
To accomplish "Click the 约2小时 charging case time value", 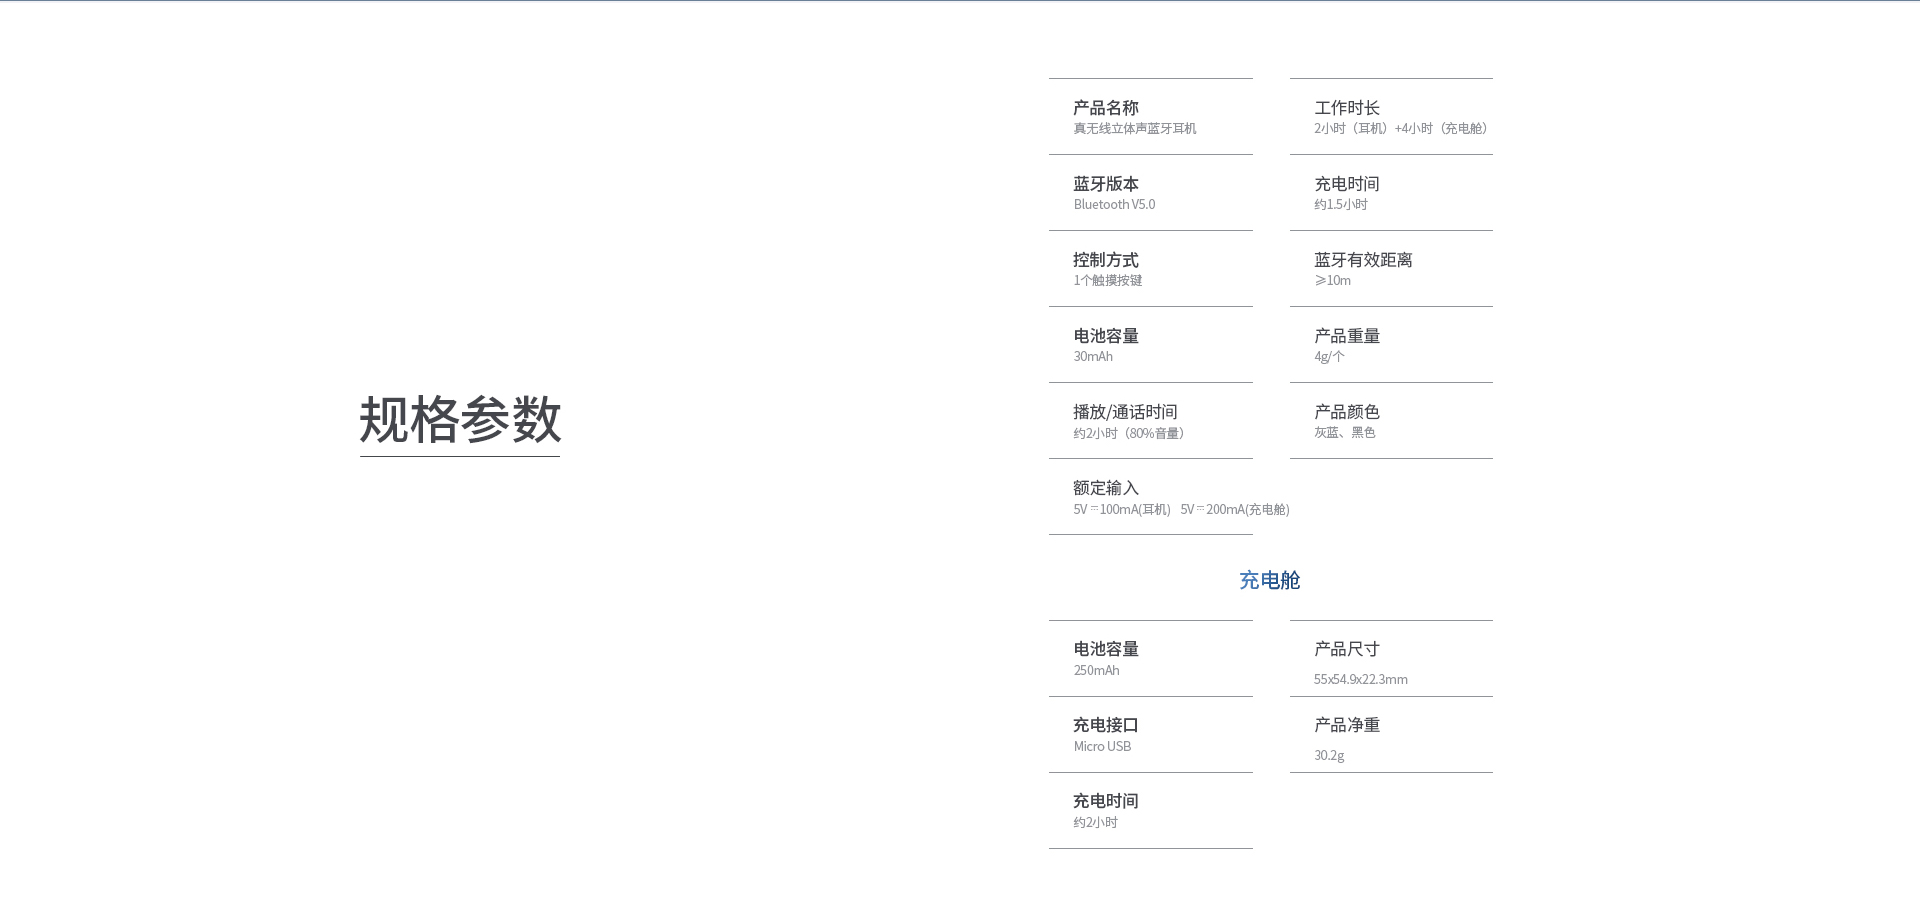I will tap(1096, 823).
